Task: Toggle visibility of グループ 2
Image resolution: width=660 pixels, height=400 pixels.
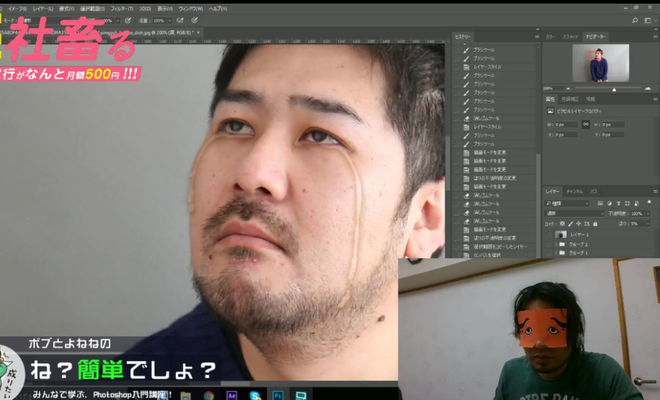Action: [549, 245]
